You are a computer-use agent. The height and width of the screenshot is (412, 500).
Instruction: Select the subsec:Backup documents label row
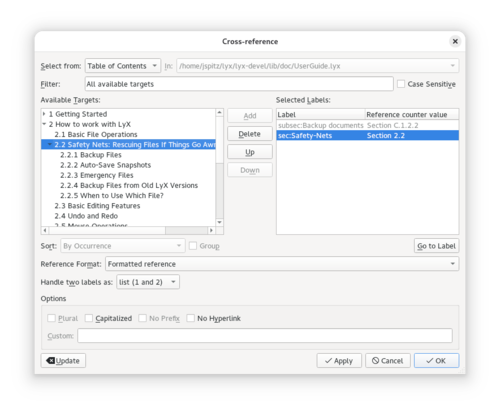[367, 125]
